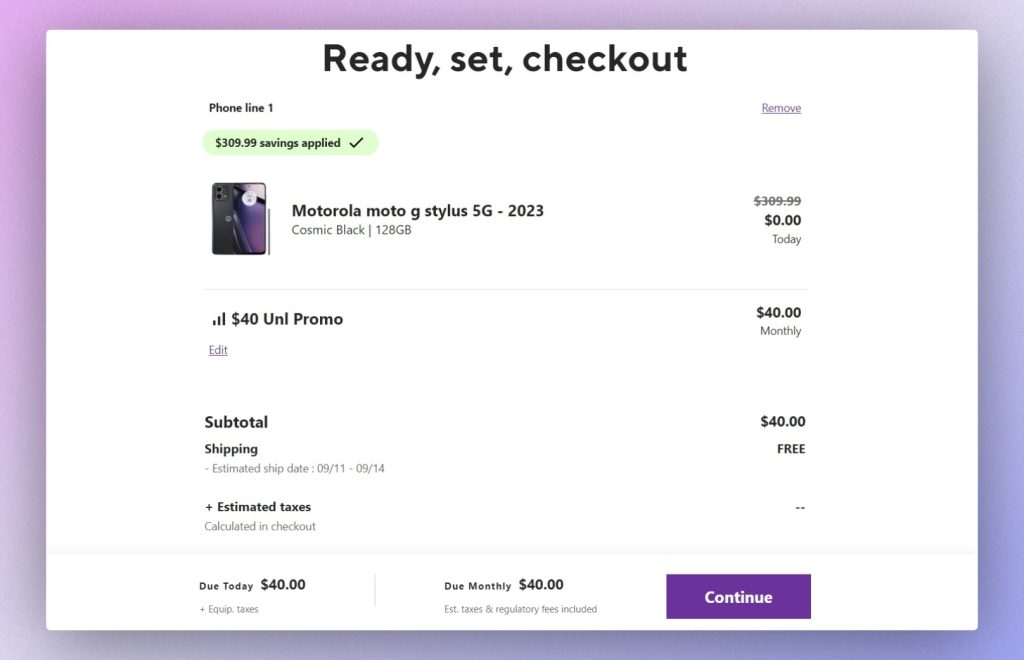Click the plus sign before Estimated taxes

click(209, 507)
